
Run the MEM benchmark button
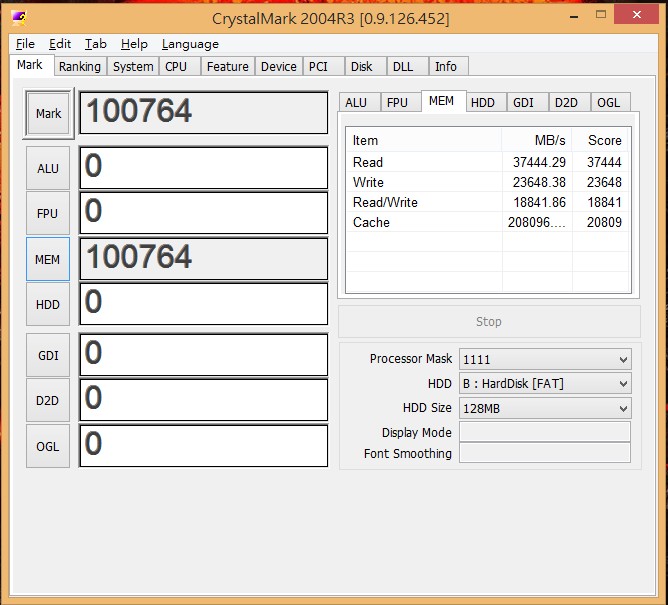click(x=48, y=259)
